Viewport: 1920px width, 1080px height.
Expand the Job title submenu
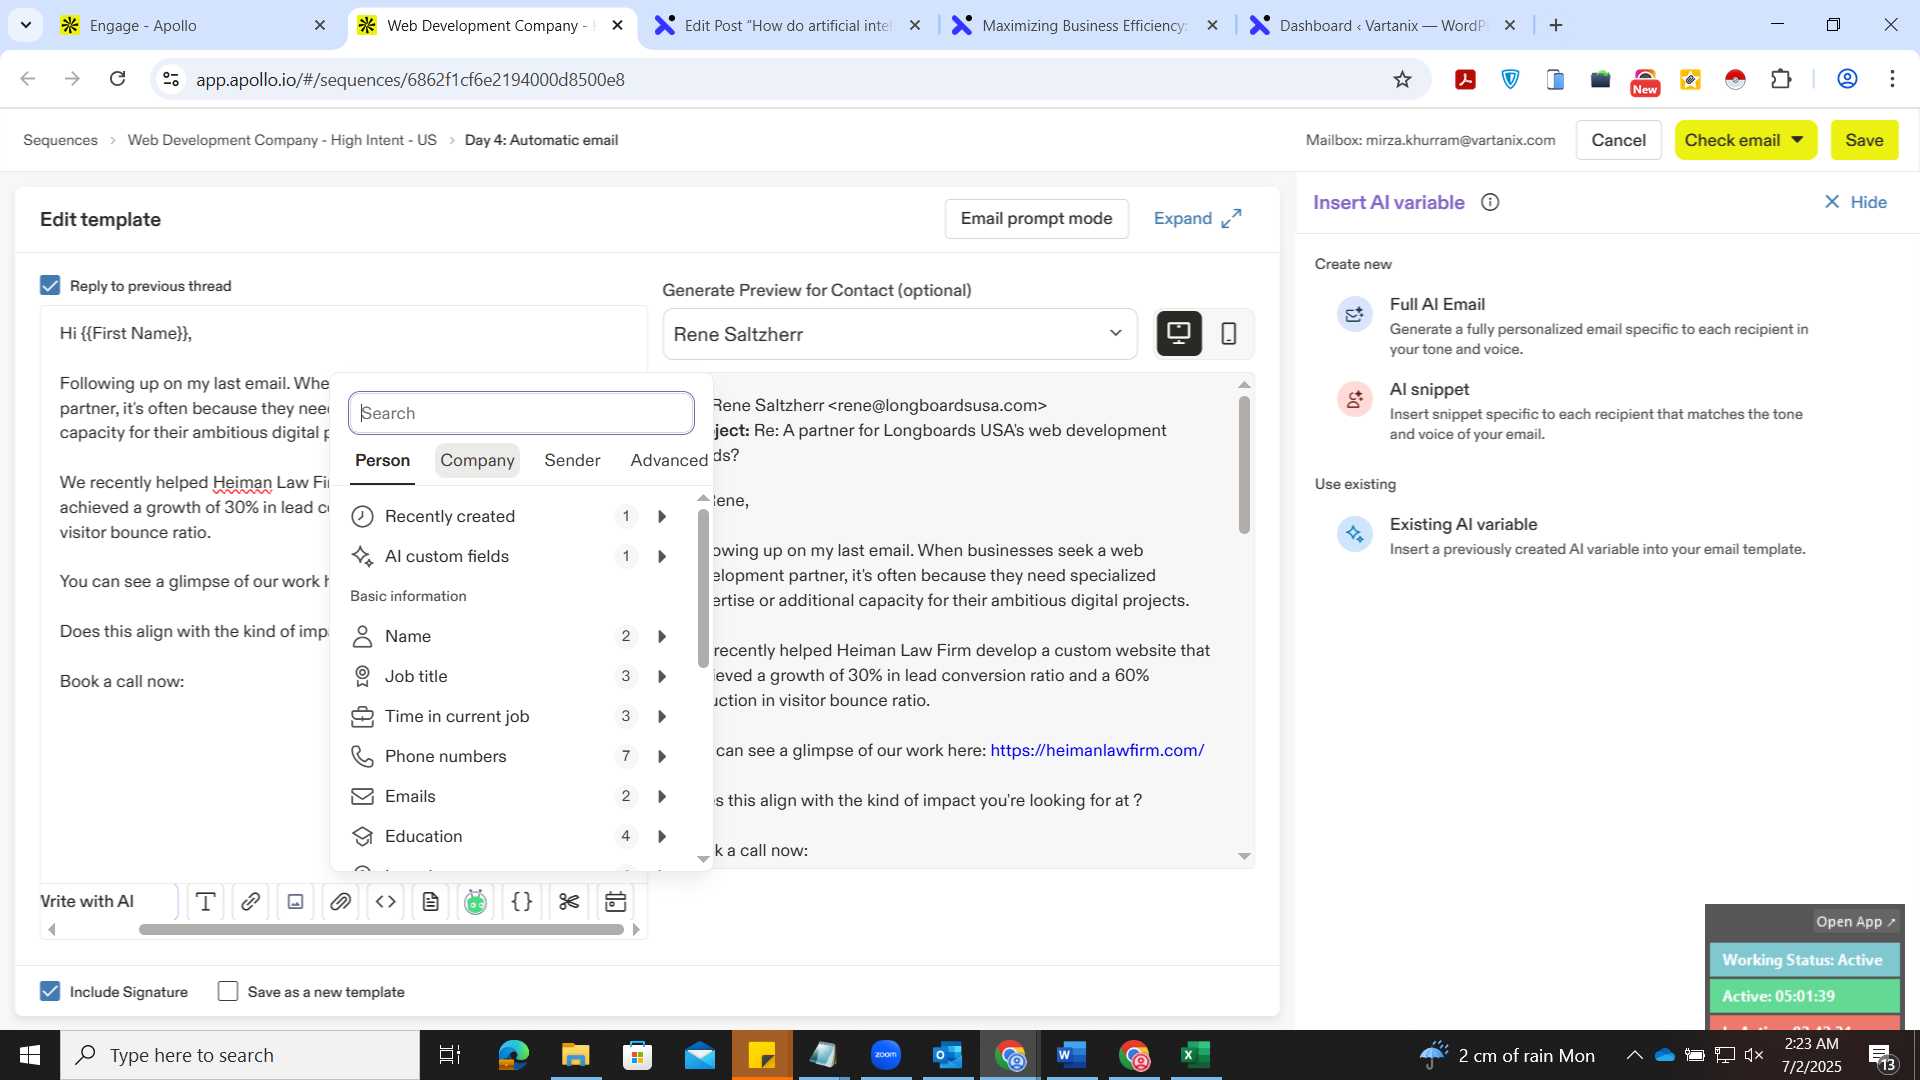pyautogui.click(x=662, y=676)
